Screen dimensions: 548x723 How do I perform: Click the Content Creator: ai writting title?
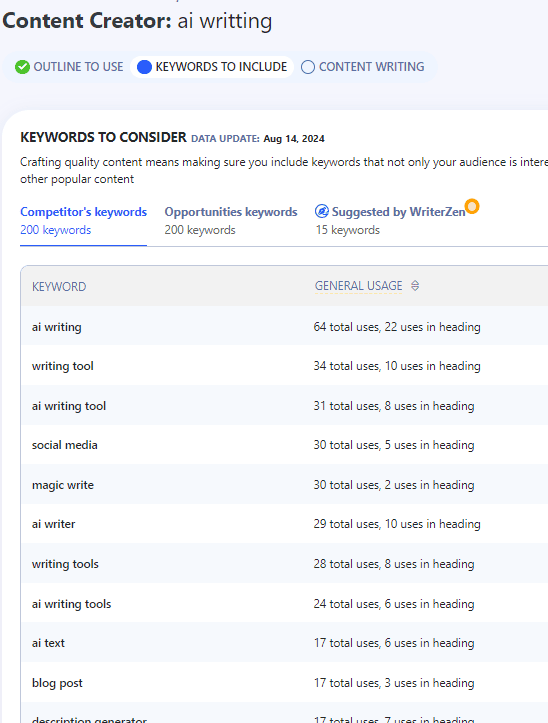click(x=137, y=21)
